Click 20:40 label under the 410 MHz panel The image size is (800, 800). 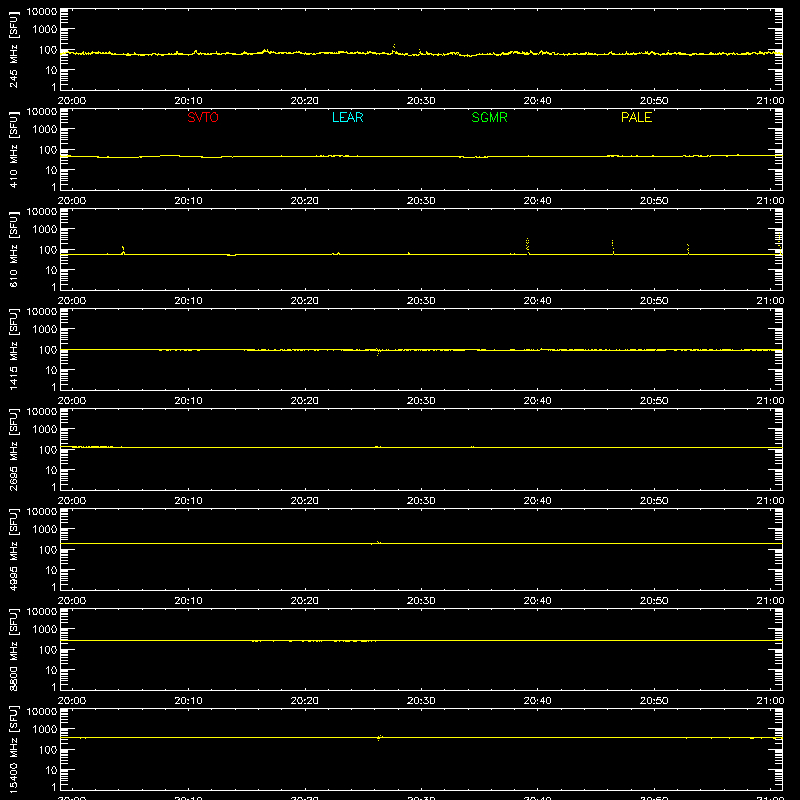tap(537, 201)
